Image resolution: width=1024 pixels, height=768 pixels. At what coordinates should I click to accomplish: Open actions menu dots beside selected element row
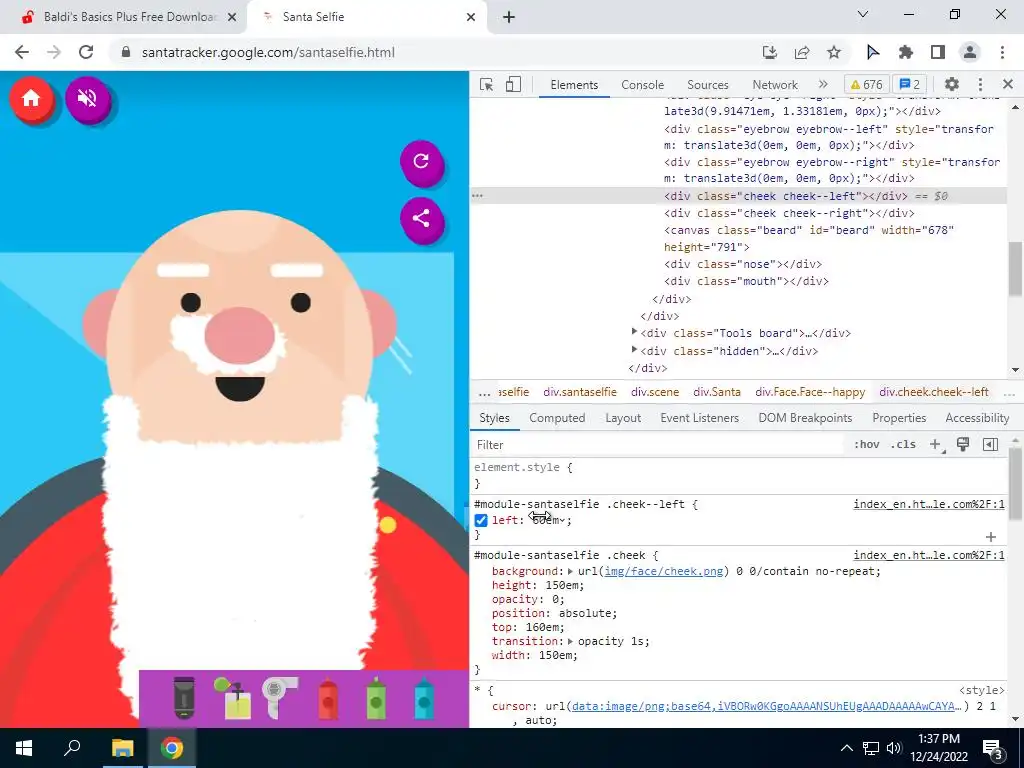(x=477, y=195)
